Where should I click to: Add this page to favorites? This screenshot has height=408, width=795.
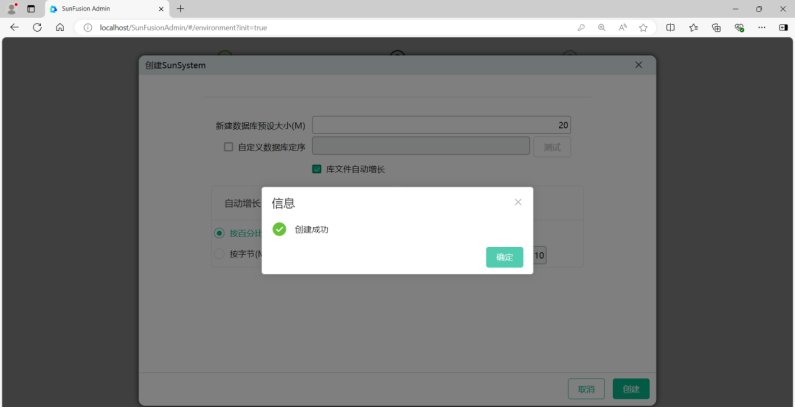coord(643,28)
